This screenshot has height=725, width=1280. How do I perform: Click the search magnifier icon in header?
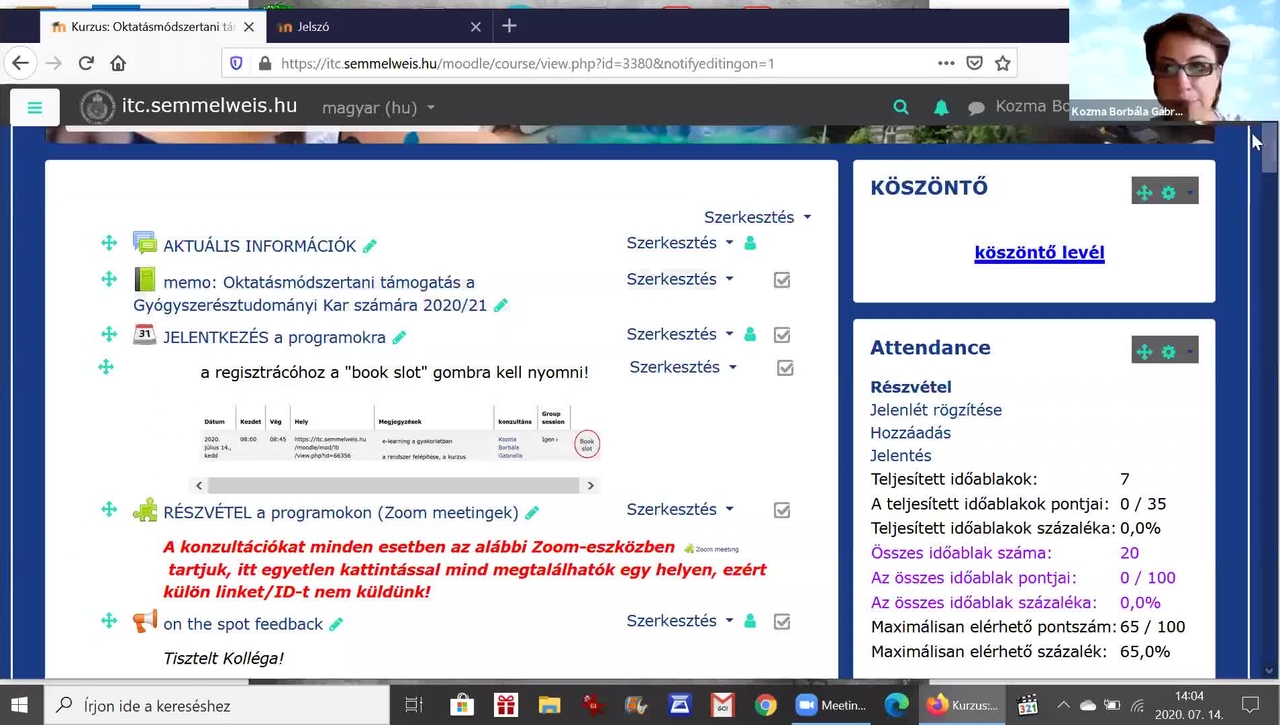tap(901, 107)
